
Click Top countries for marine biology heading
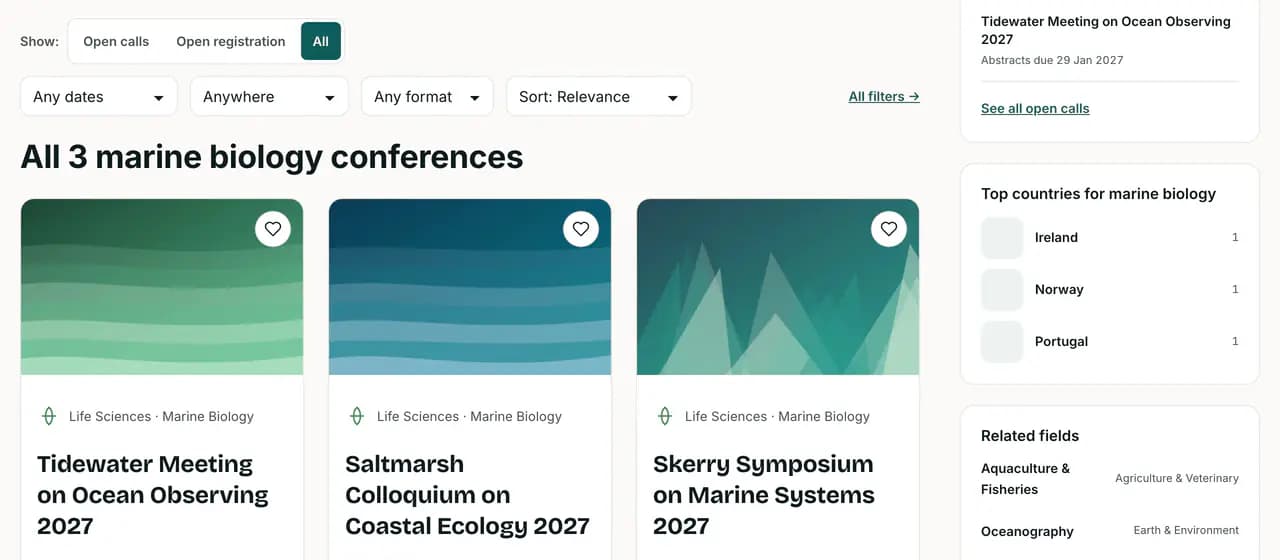pyautogui.click(x=1098, y=194)
